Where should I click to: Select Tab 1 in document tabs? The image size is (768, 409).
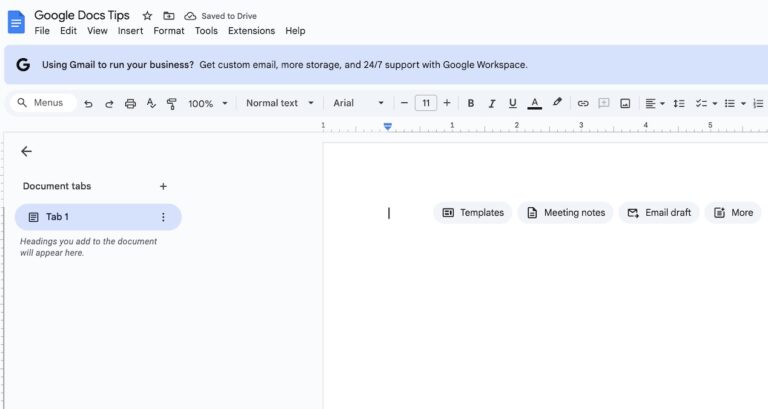point(98,217)
